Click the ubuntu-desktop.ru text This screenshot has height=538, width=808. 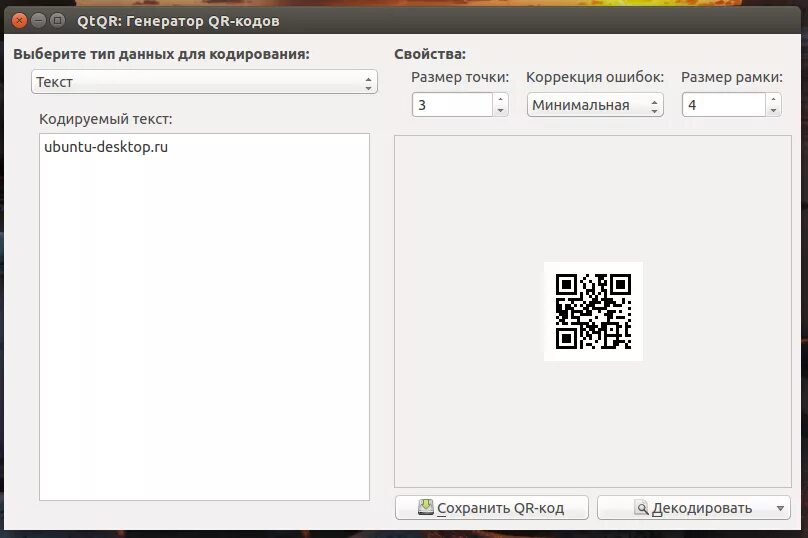click(x=106, y=147)
